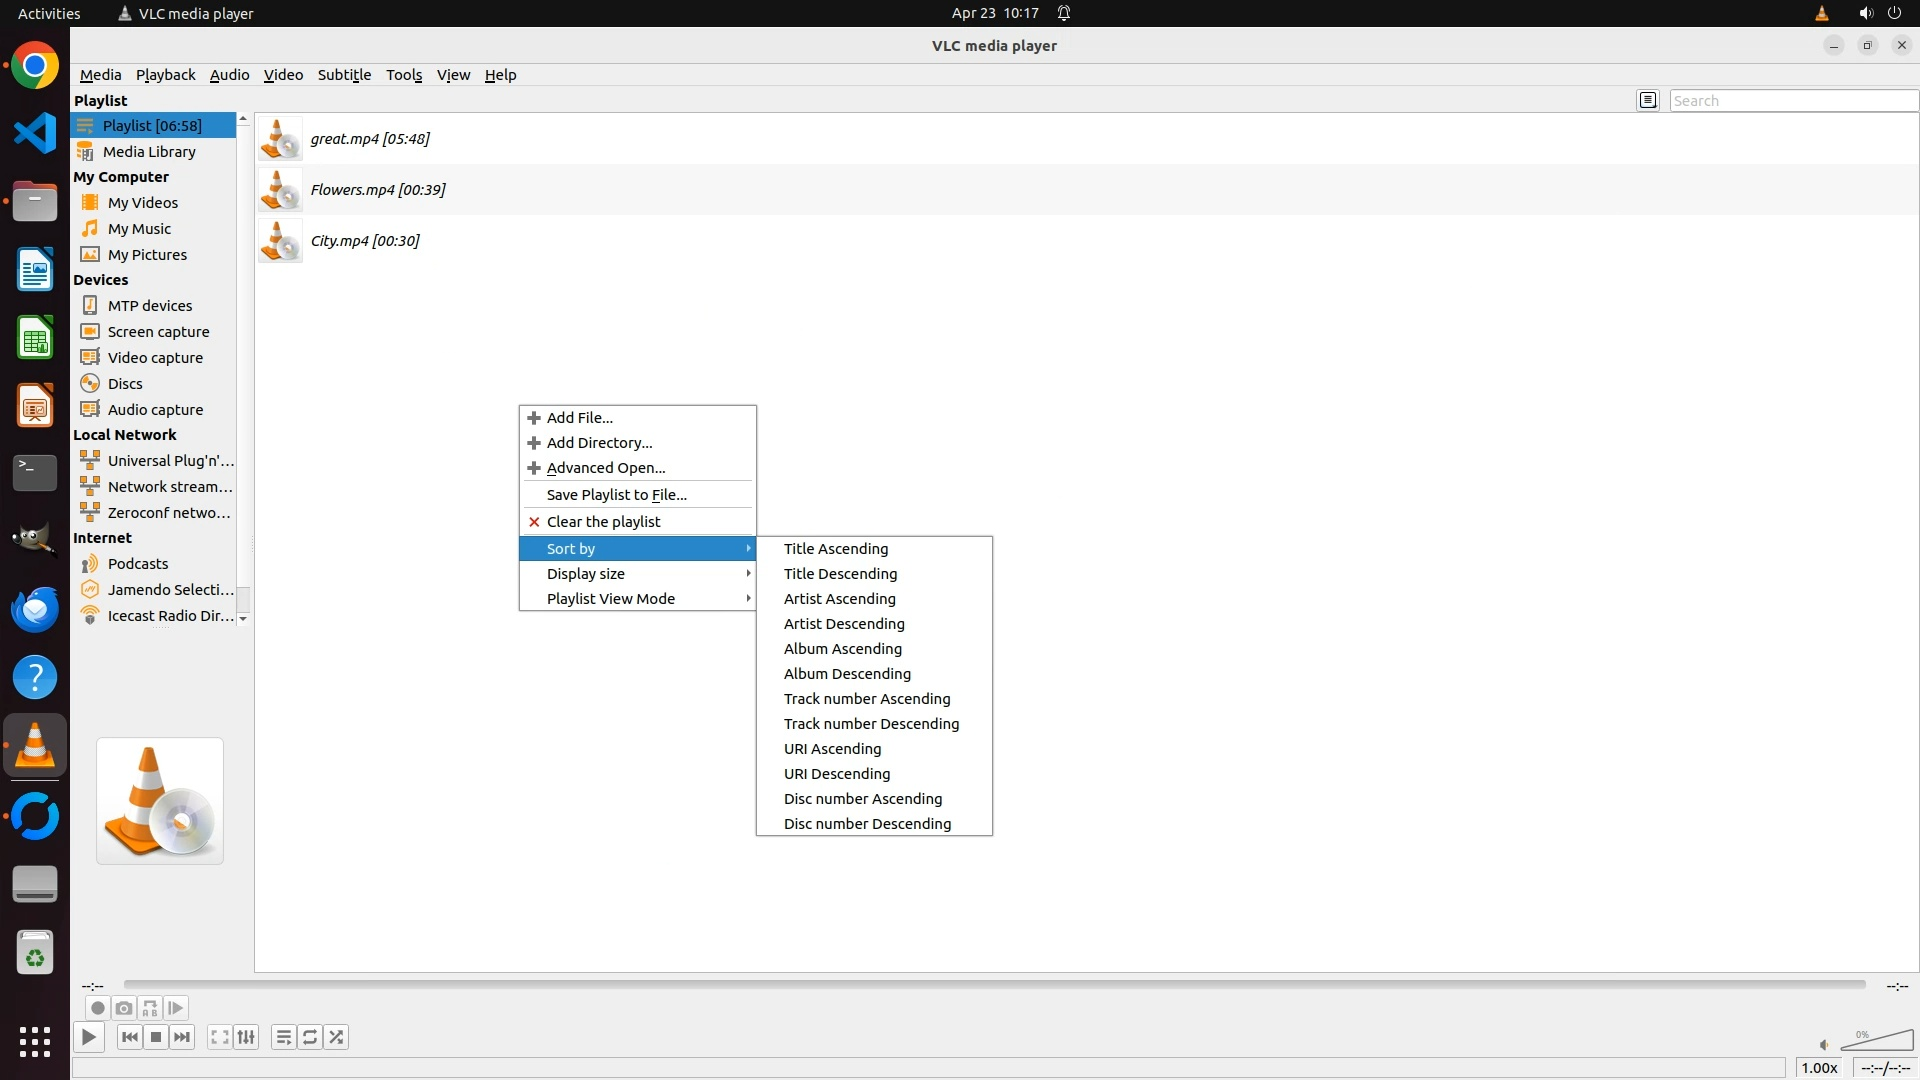
Task: Take a snapshot with camera icon
Action: 124,1008
